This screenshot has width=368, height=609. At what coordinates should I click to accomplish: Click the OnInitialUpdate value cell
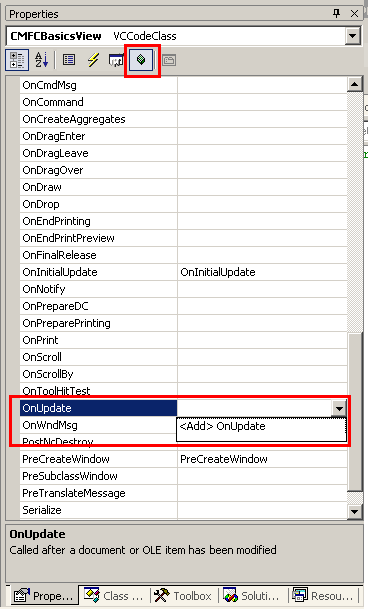262,272
